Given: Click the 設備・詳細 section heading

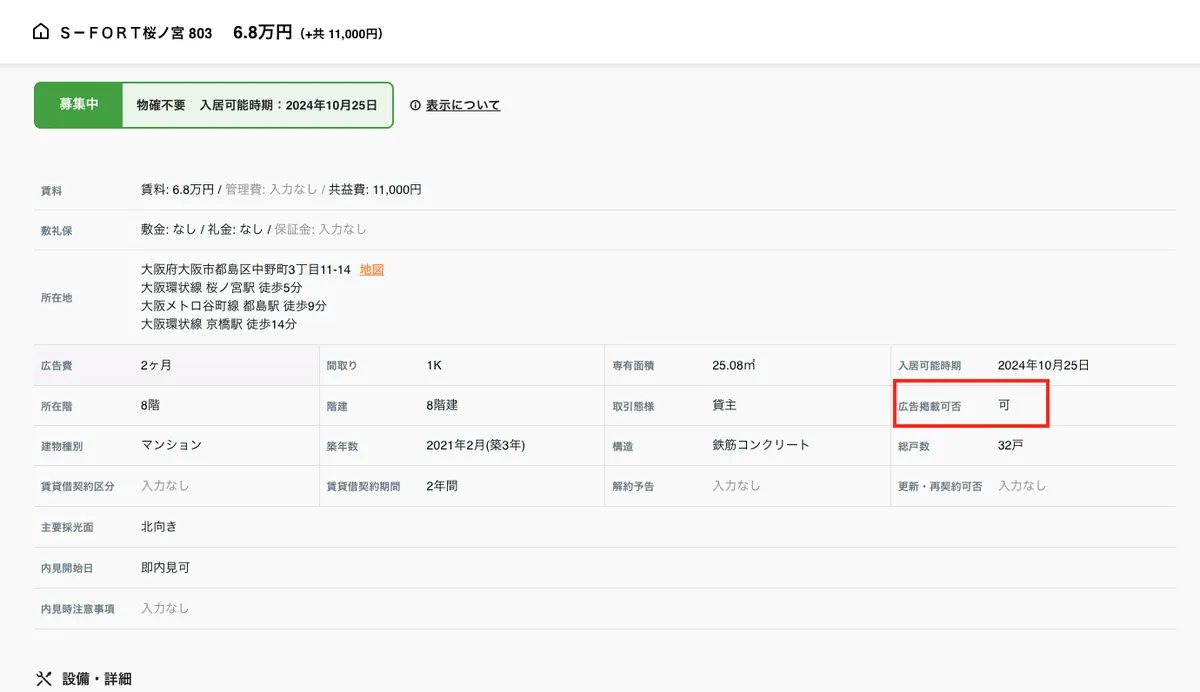Looking at the screenshot, I should pos(97,679).
